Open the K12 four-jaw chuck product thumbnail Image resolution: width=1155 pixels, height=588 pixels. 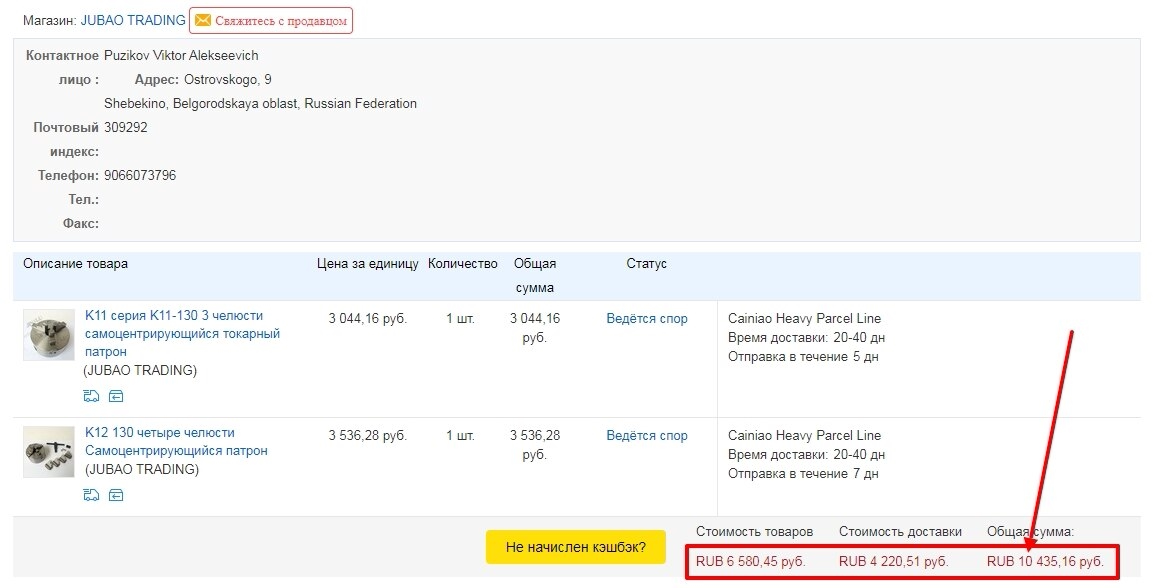point(49,452)
